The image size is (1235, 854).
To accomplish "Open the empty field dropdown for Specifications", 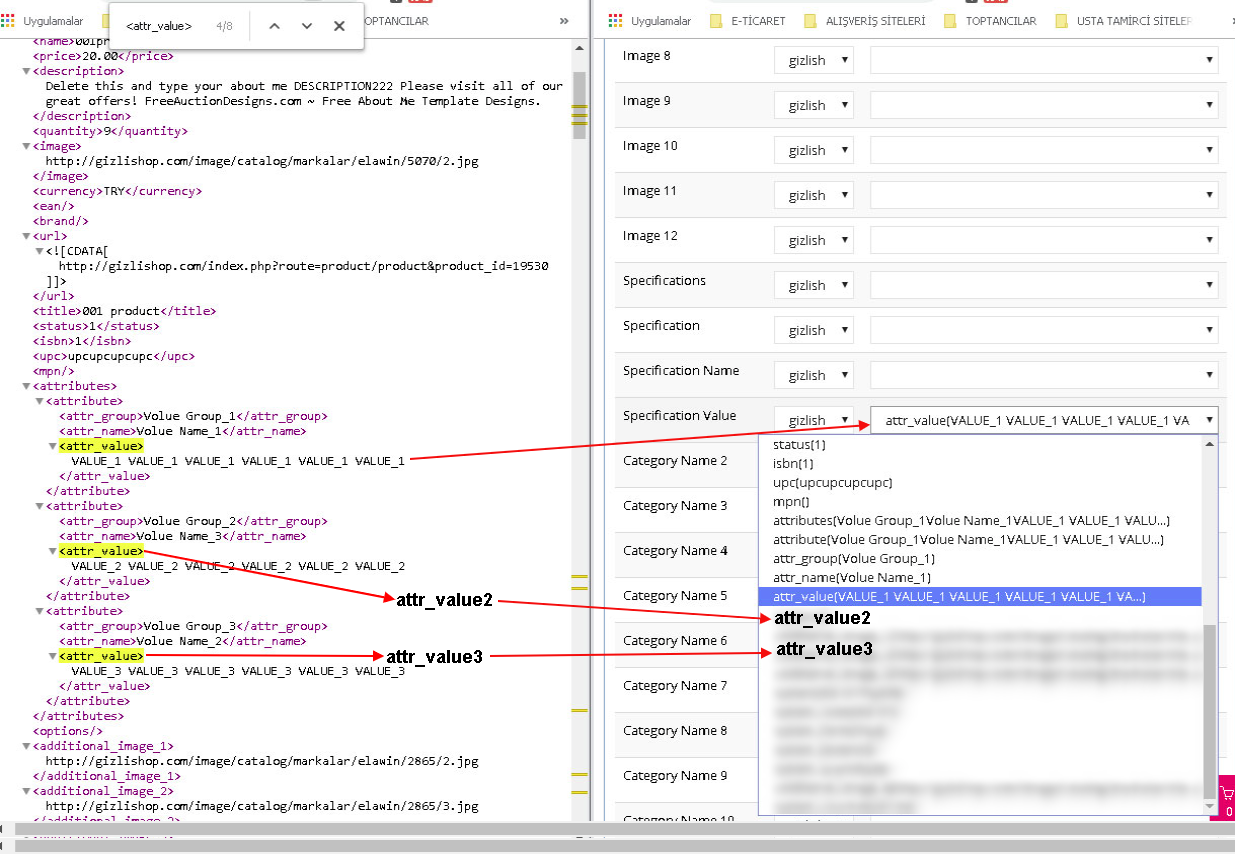I will coord(1044,285).
